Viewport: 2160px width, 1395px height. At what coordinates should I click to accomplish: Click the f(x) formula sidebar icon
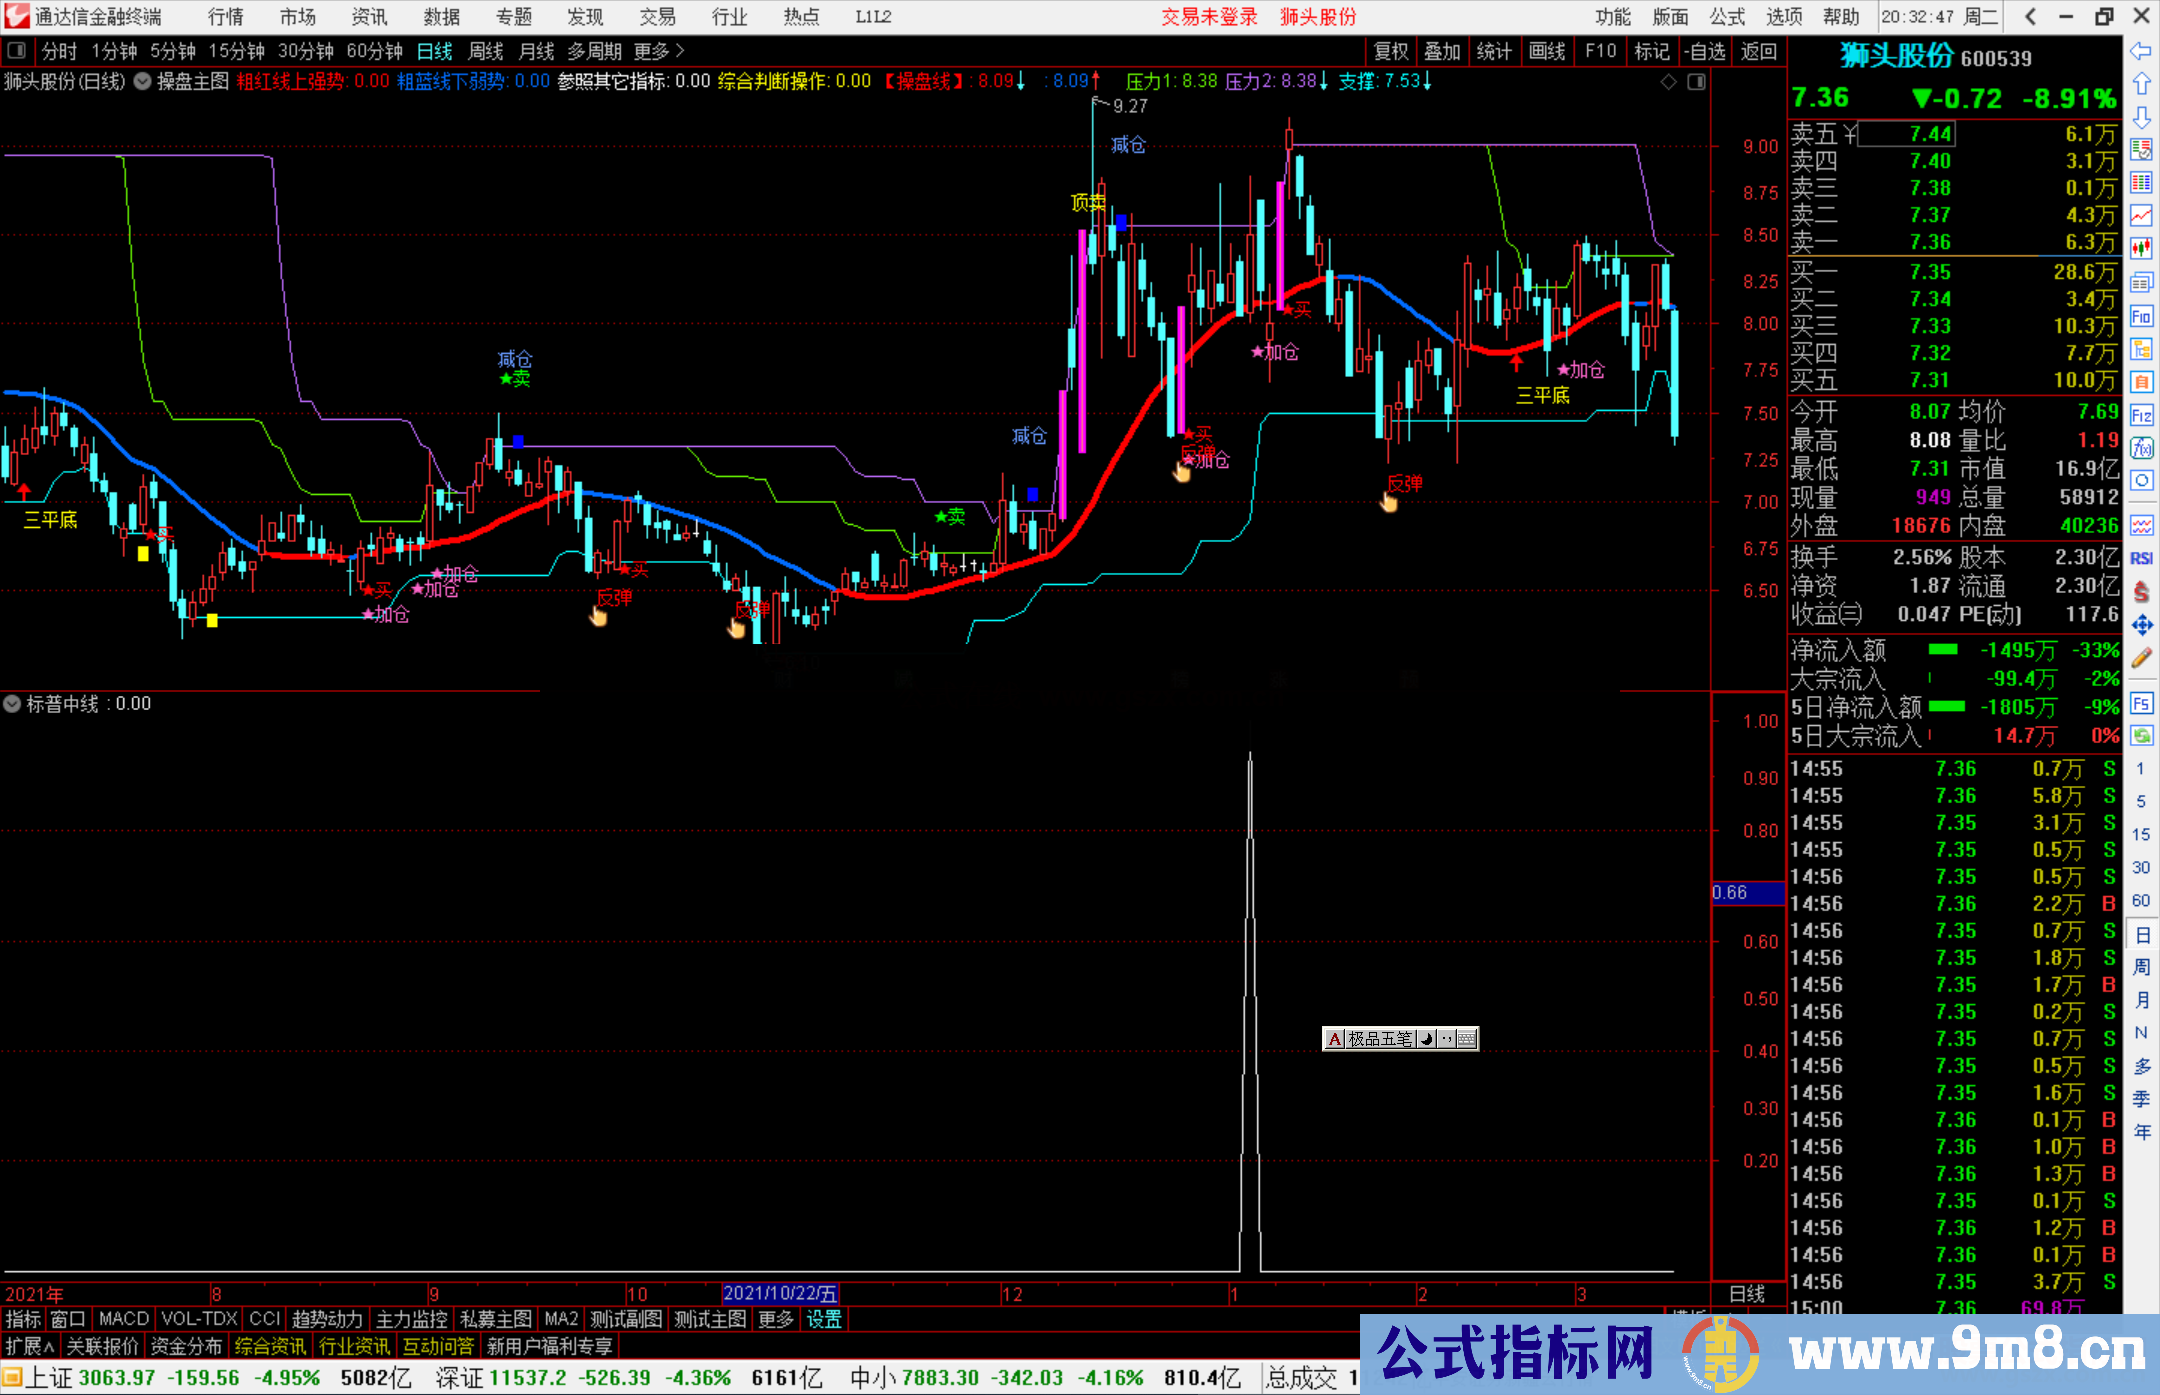(x=2141, y=448)
